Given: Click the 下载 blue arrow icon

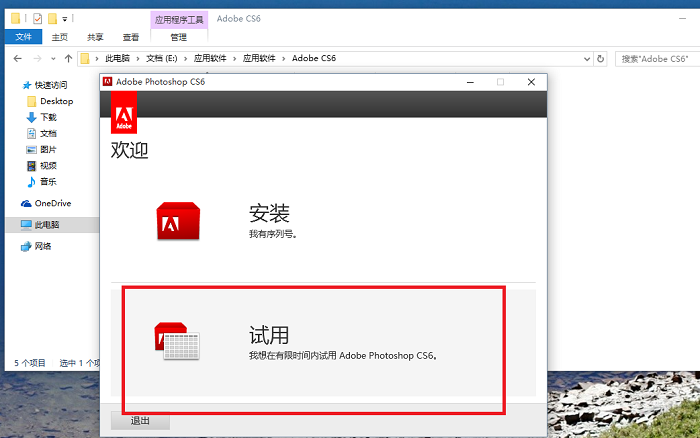Looking at the screenshot, I should tap(31, 117).
